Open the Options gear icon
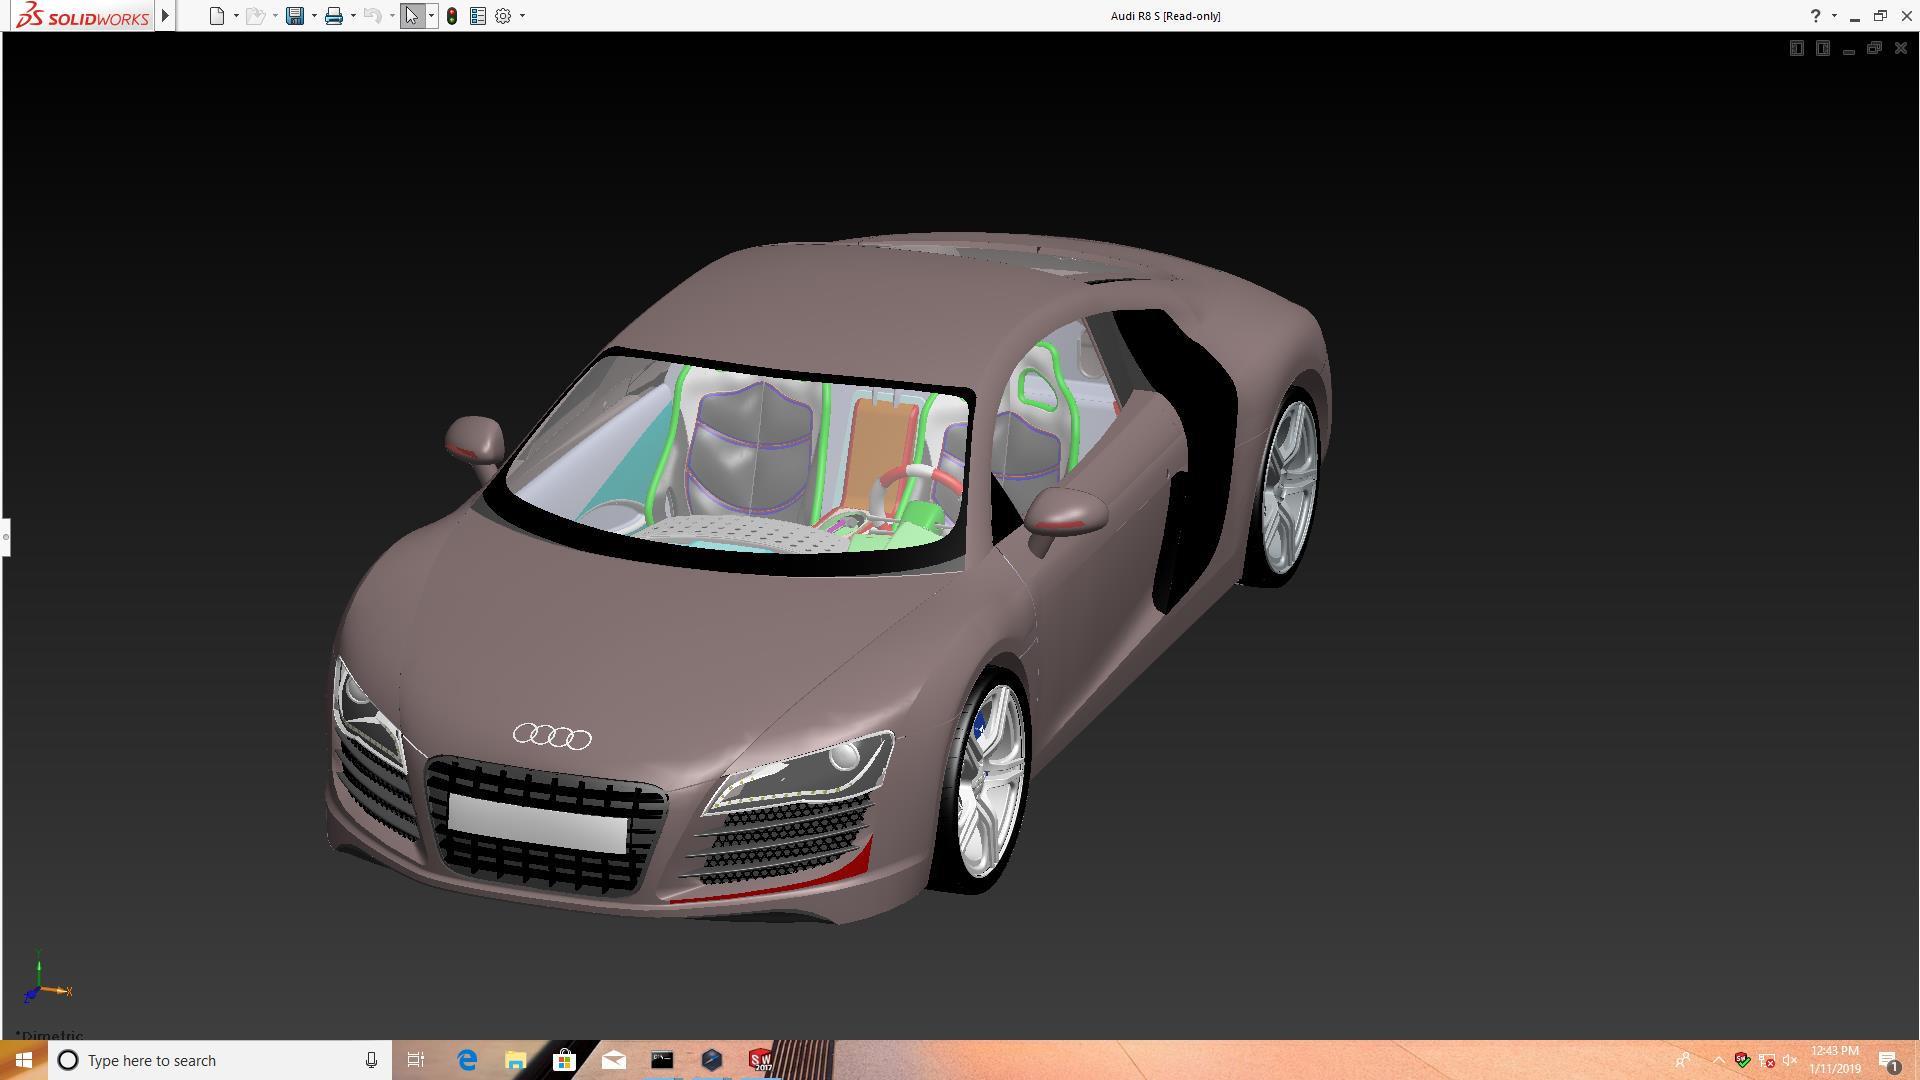 (503, 16)
